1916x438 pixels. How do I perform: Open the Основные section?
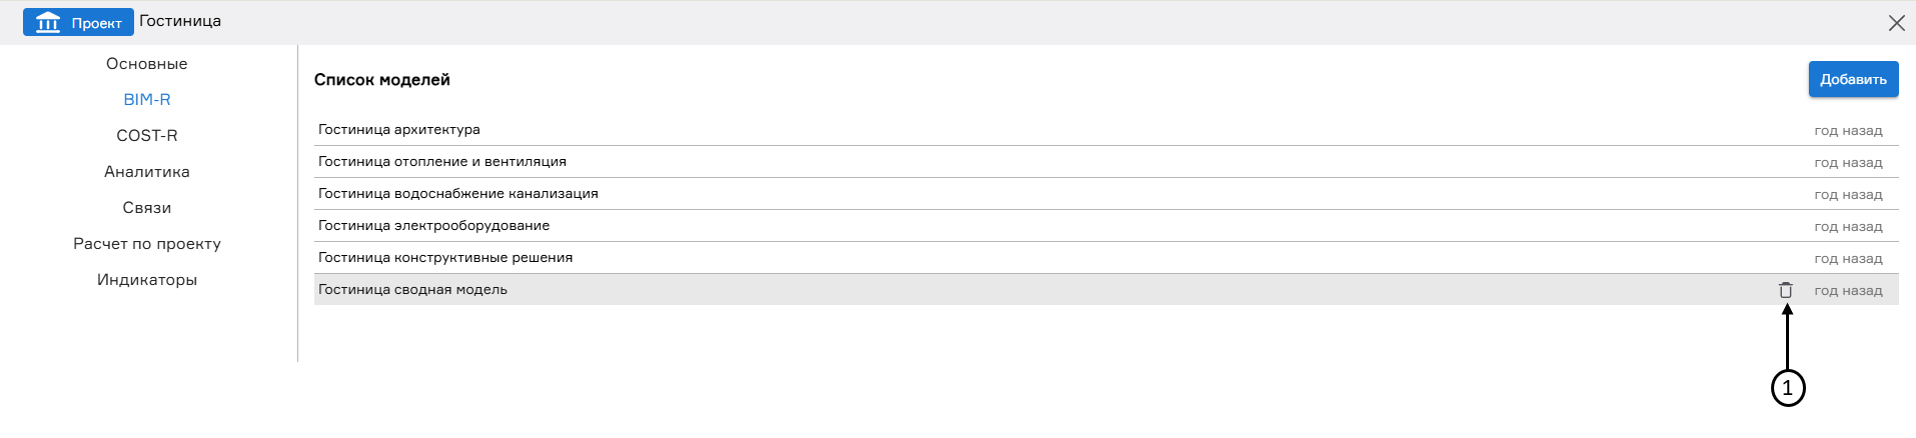(x=147, y=64)
